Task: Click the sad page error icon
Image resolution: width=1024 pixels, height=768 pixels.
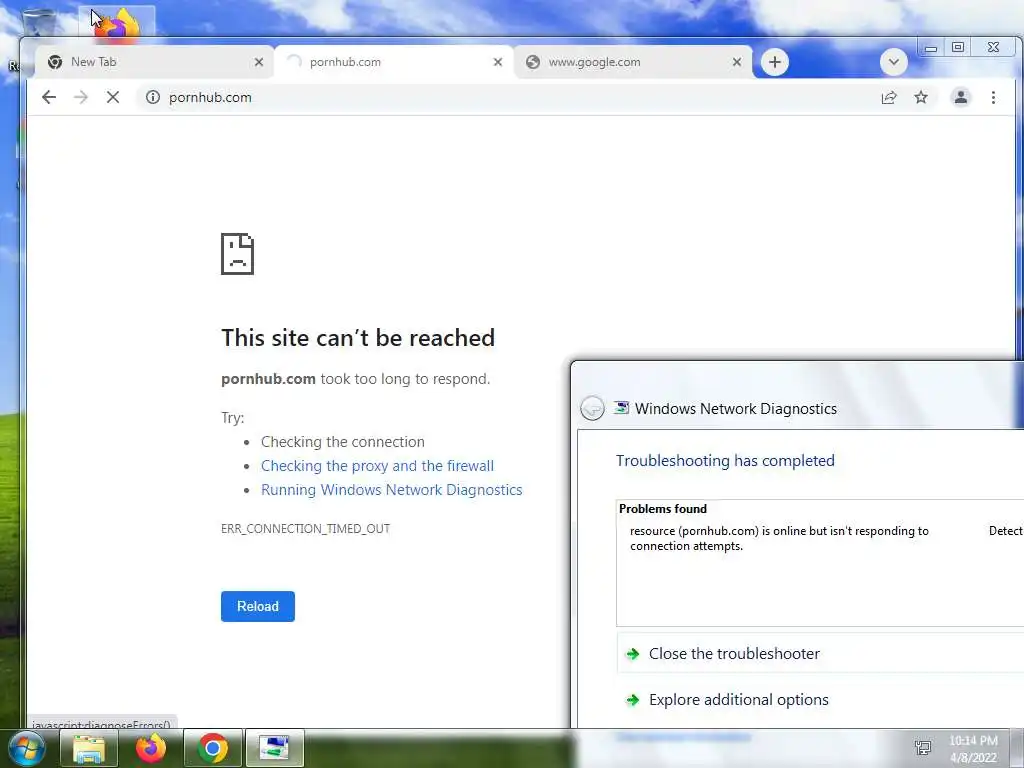Action: (237, 254)
